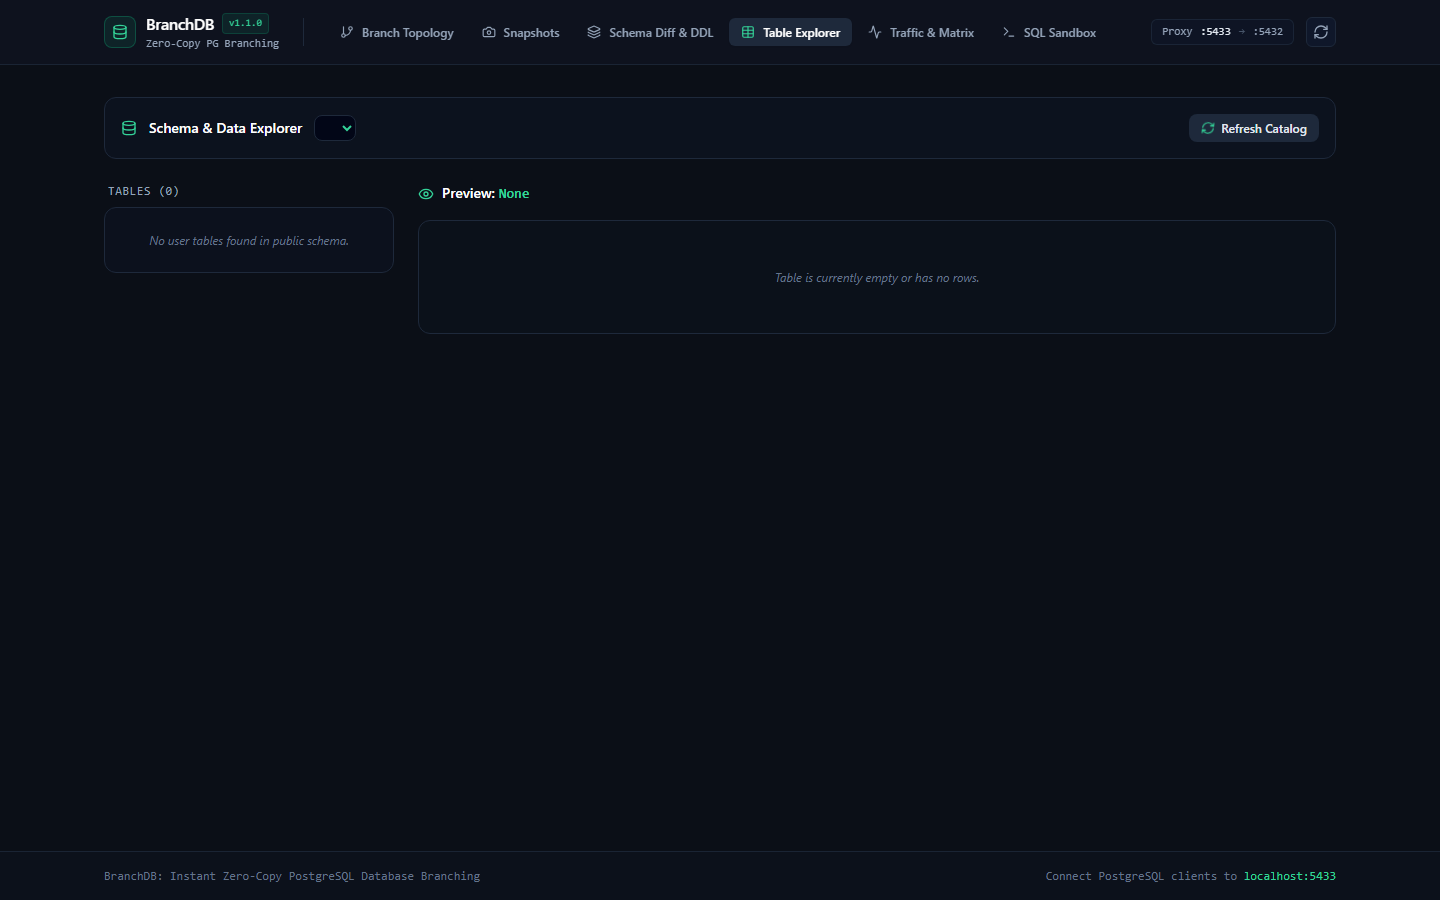Click the Proxy :5433 → :5432 indicator
Viewport: 1440px width, 900px height.
click(x=1222, y=32)
